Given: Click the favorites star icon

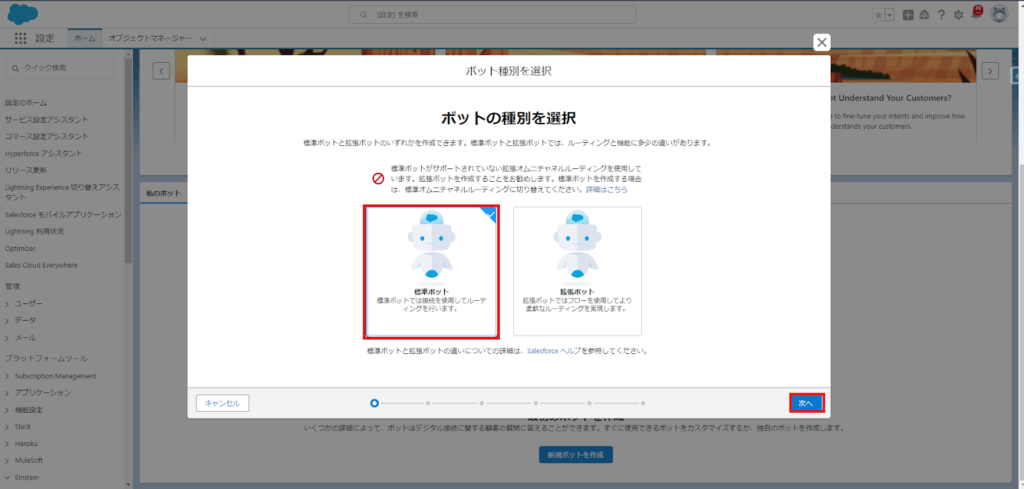Looking at the screenshot, I should (878, 16).
